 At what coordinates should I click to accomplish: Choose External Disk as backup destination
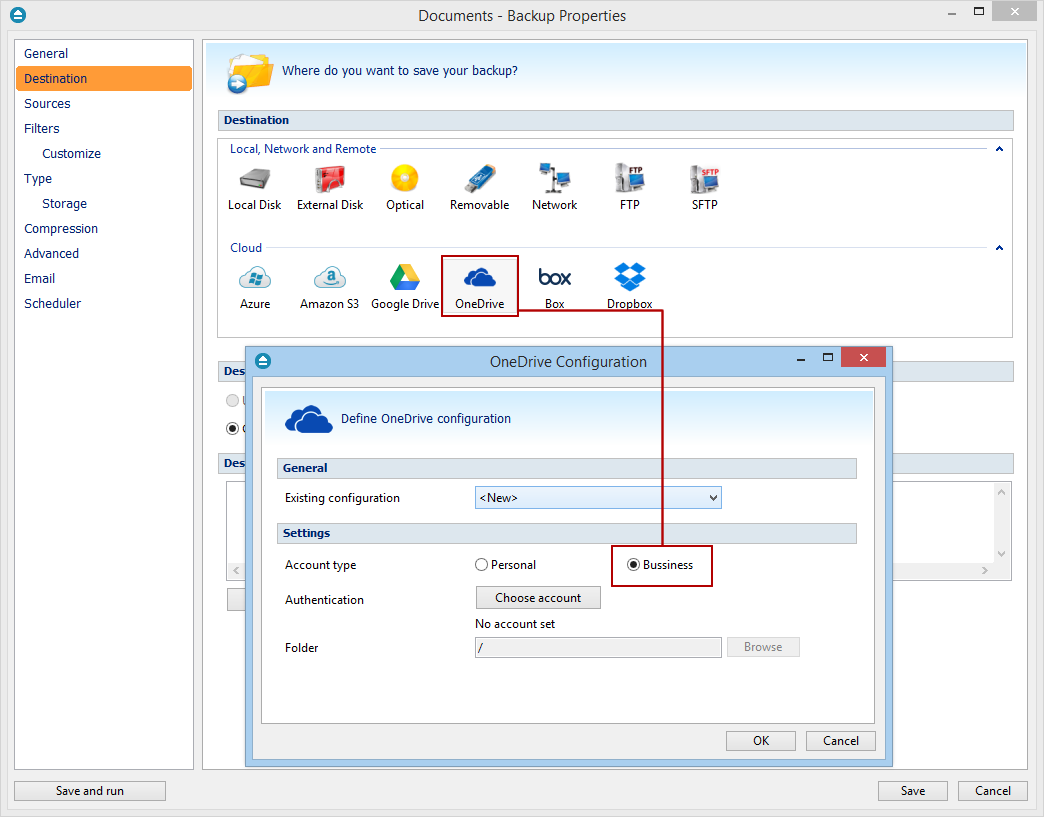click(x=330, y=188)
